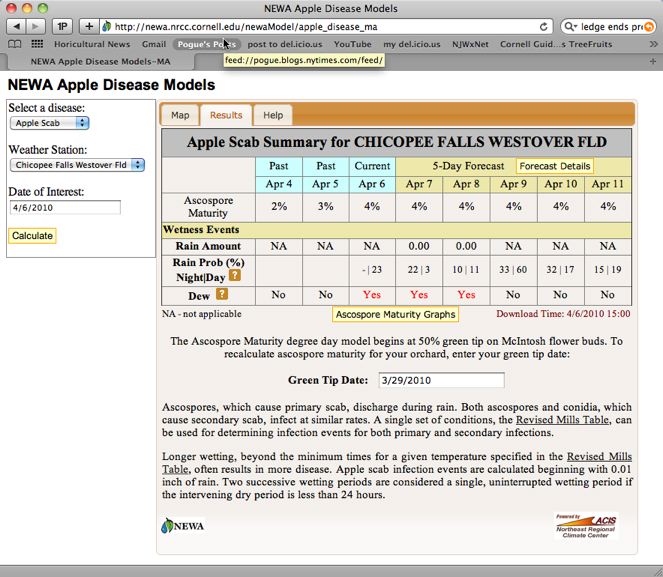Screen dimensions: 663x577
Task: Click the red Yes dew value for Apr 6
Action: click(x=372, y=295)
